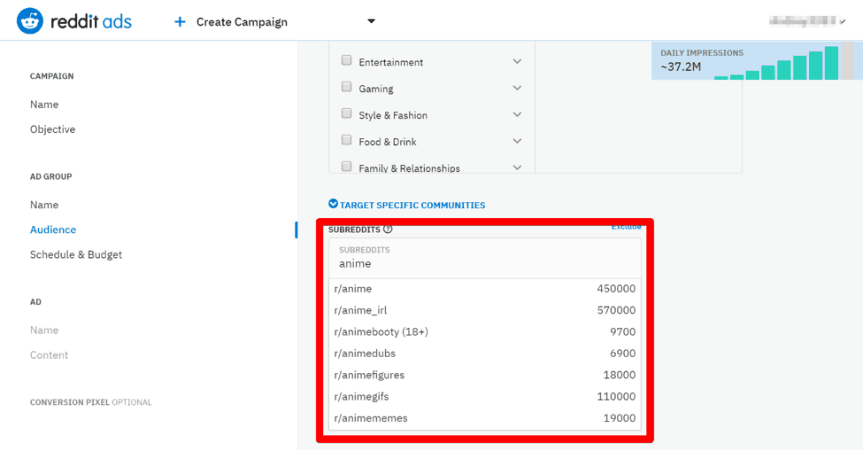The image size is (863, 450).
Task: Expand the Entertainment category chevron
Action: pos(517,61)
